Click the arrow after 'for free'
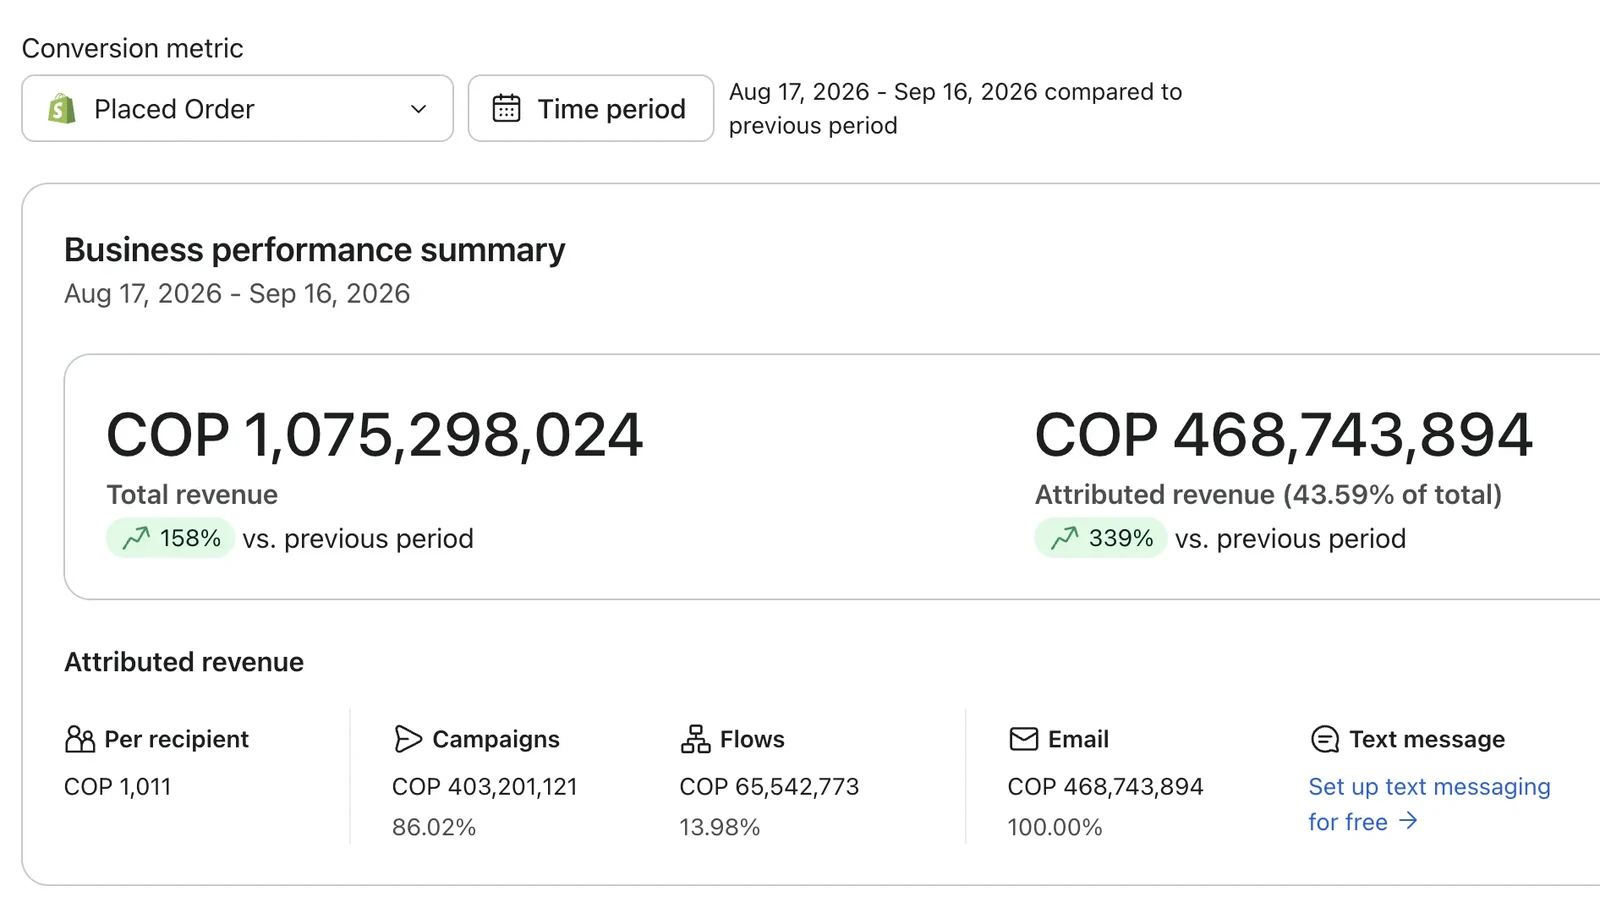Screen dimensions: 1600x908 point(1408,821)
